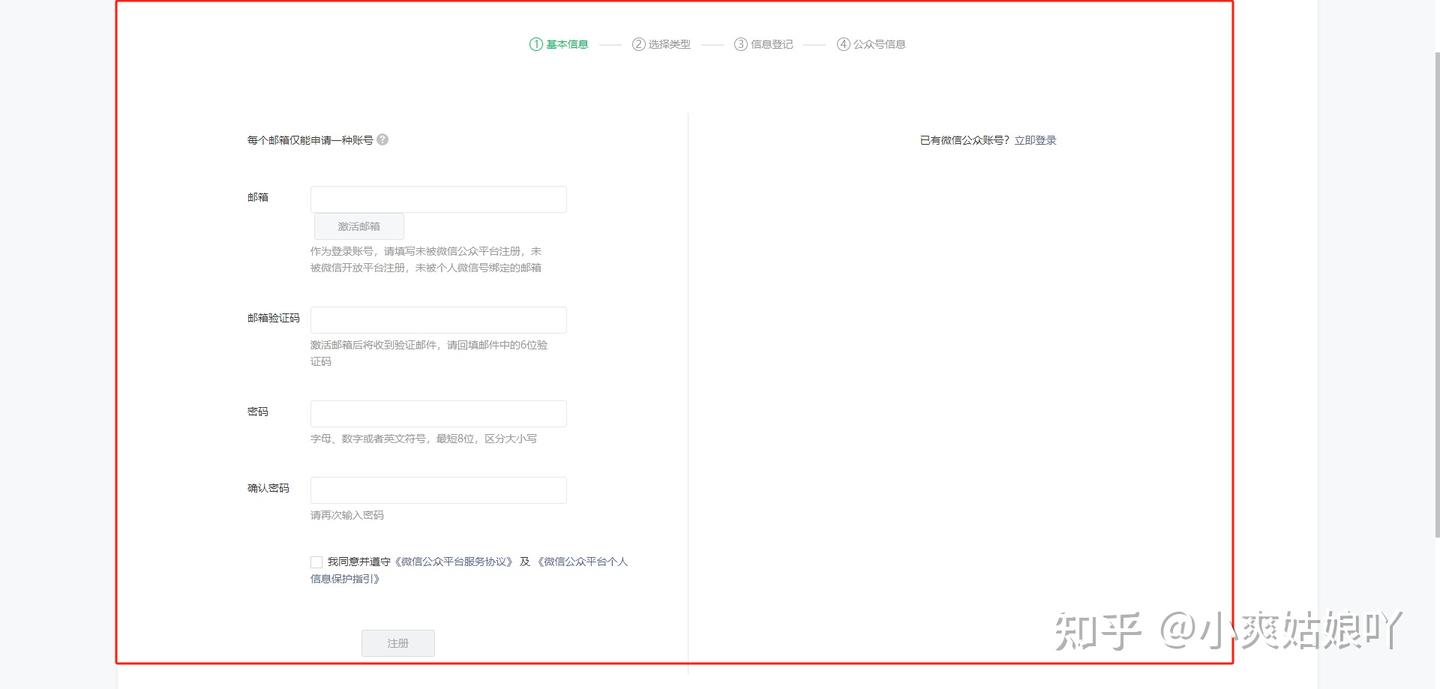The height and width of the screenshot is (689, 1440).
Task: Open the 《微信公众平台服务协议》 link
Action: pos(454,562)
